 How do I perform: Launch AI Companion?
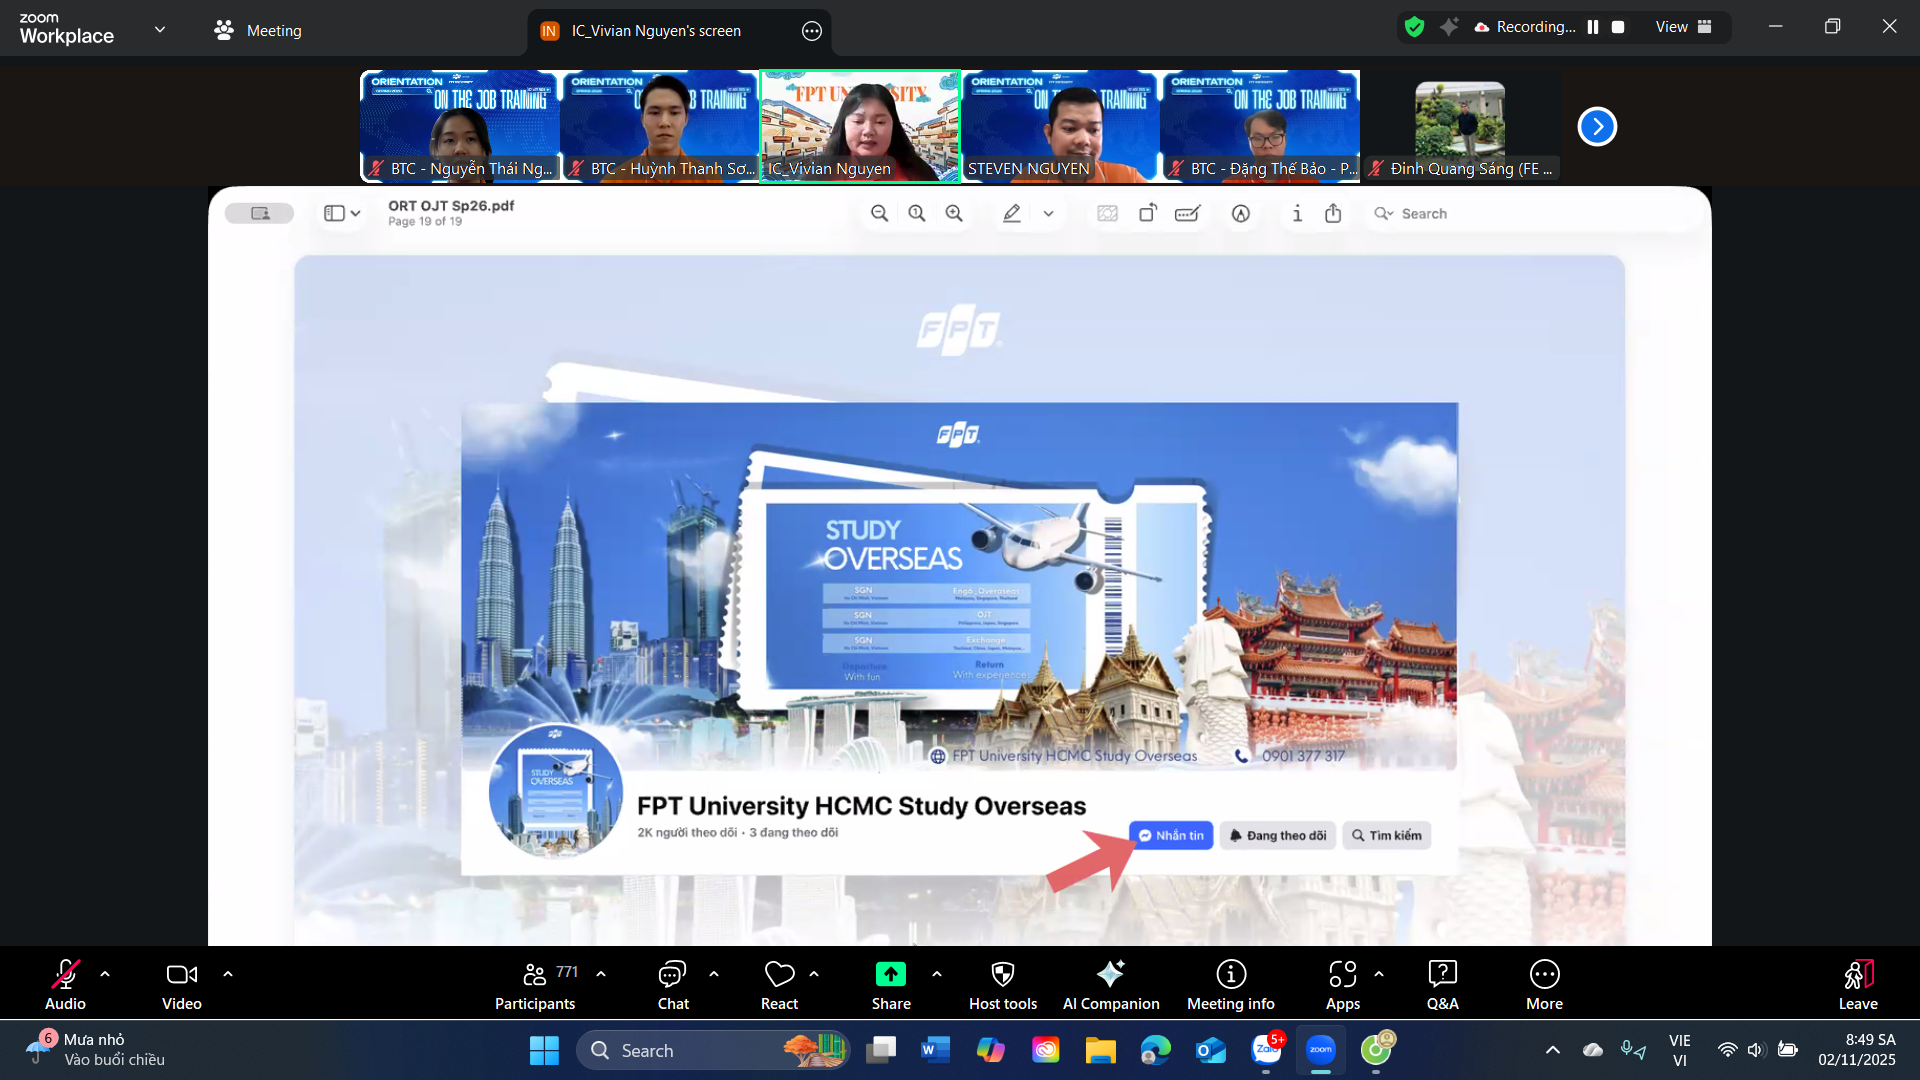pos(1110,985)
